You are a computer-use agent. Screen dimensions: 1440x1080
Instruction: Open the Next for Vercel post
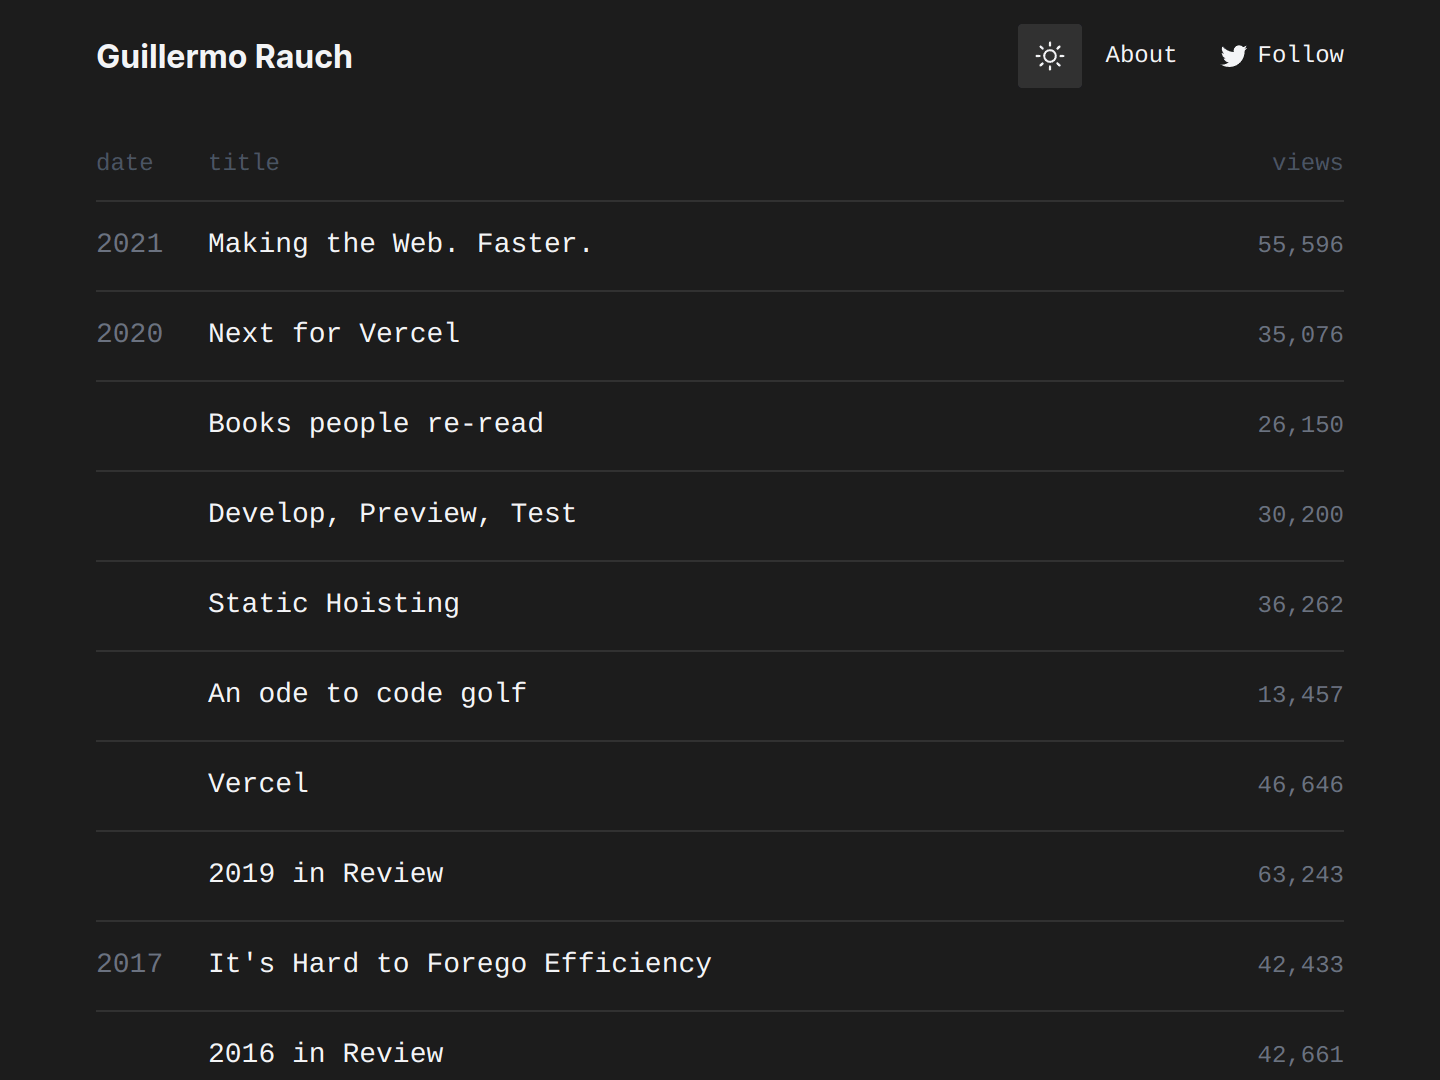tap(334, 334)
